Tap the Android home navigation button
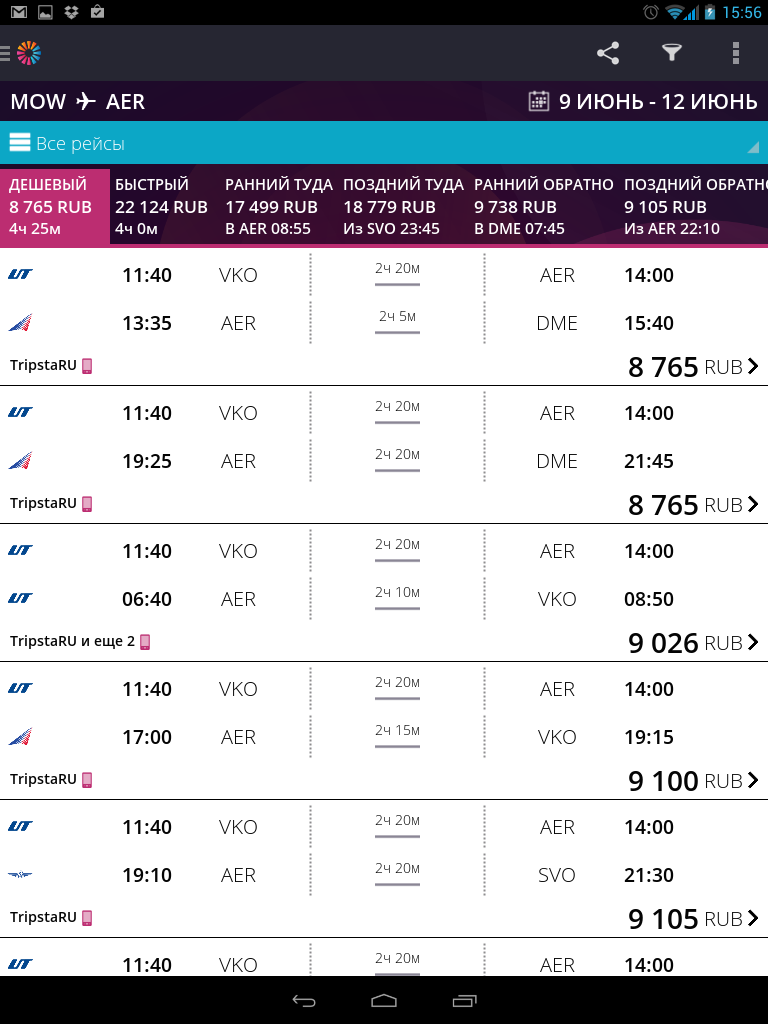The image size is (768, 1024). coord(384,1000)
